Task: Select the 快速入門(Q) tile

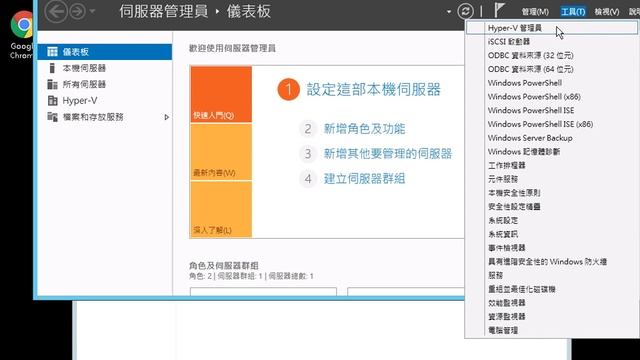Action: pyautogui.click(x=221, y=94)
